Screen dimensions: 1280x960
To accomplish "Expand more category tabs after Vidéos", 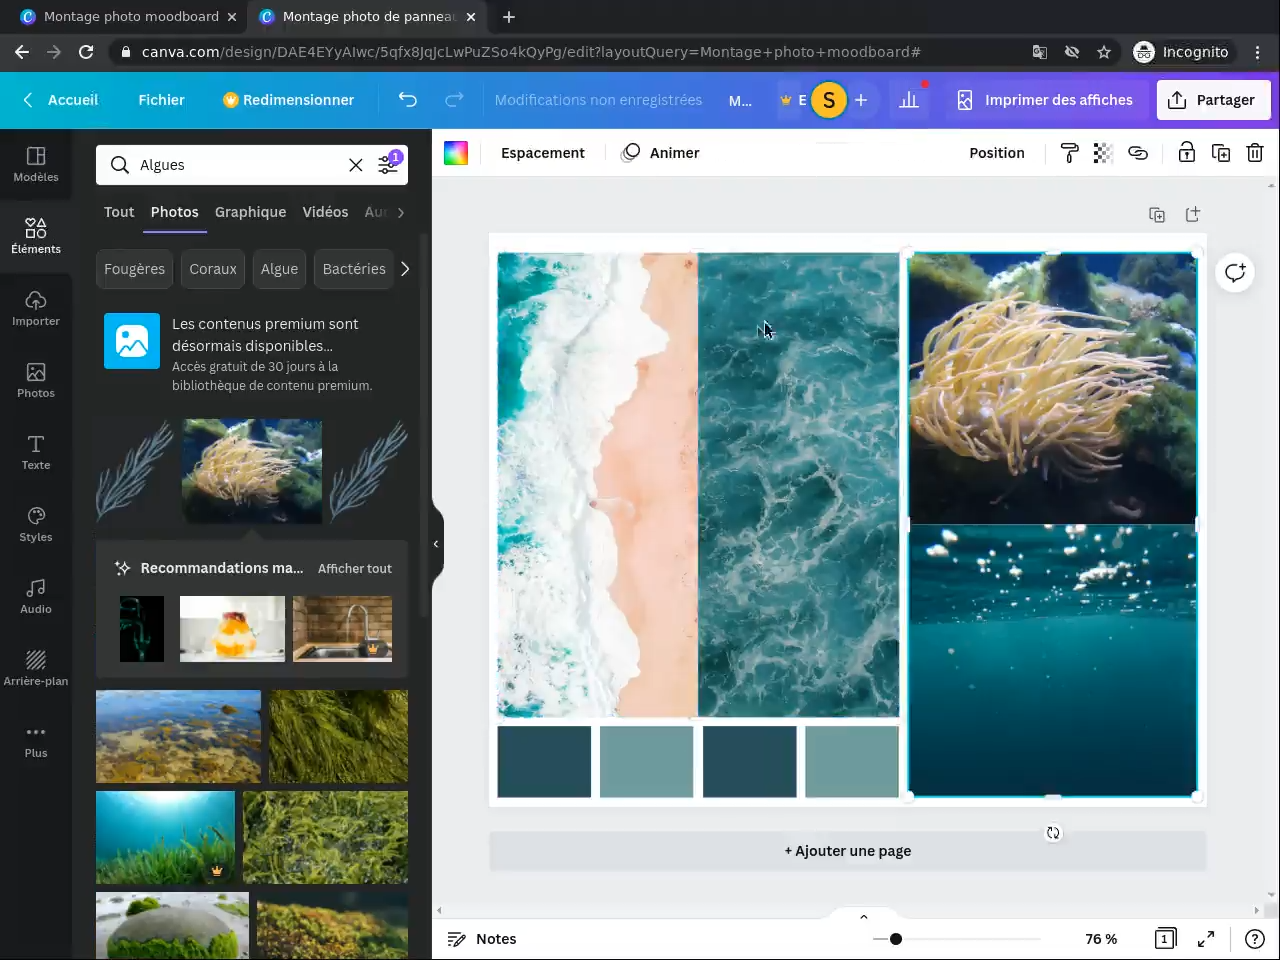I will [401, 212].
